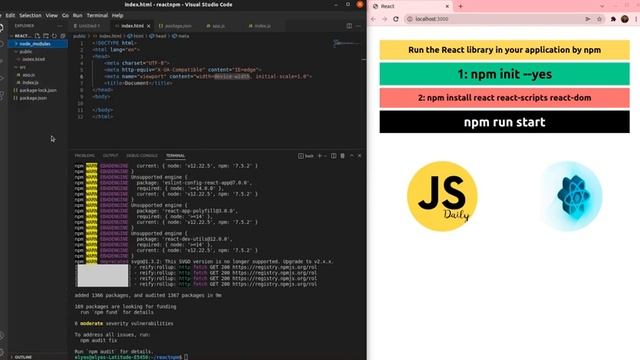Click the black 'npm run start' banner
Viewport: 640px width, 360px height.
[x=504, y=122]
